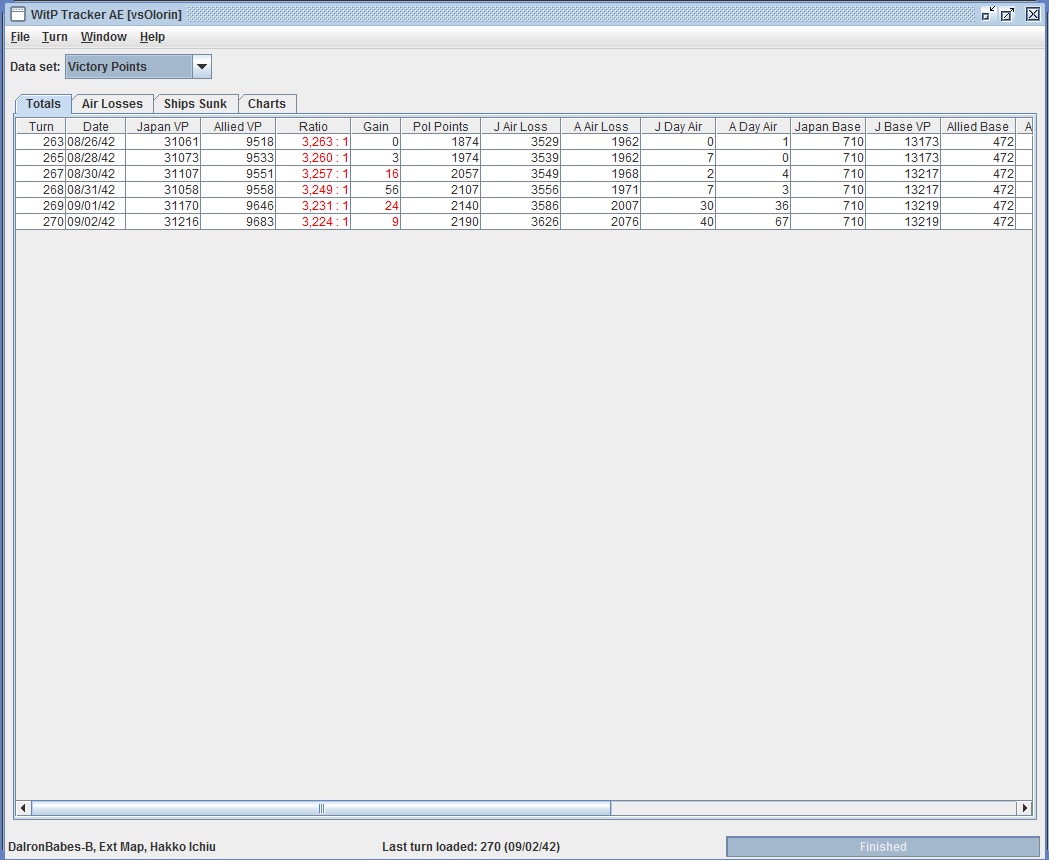This screenshot has height=860, width=1049.
Task: Click the J Air Loss column header
Action: [x=520, y=126]
